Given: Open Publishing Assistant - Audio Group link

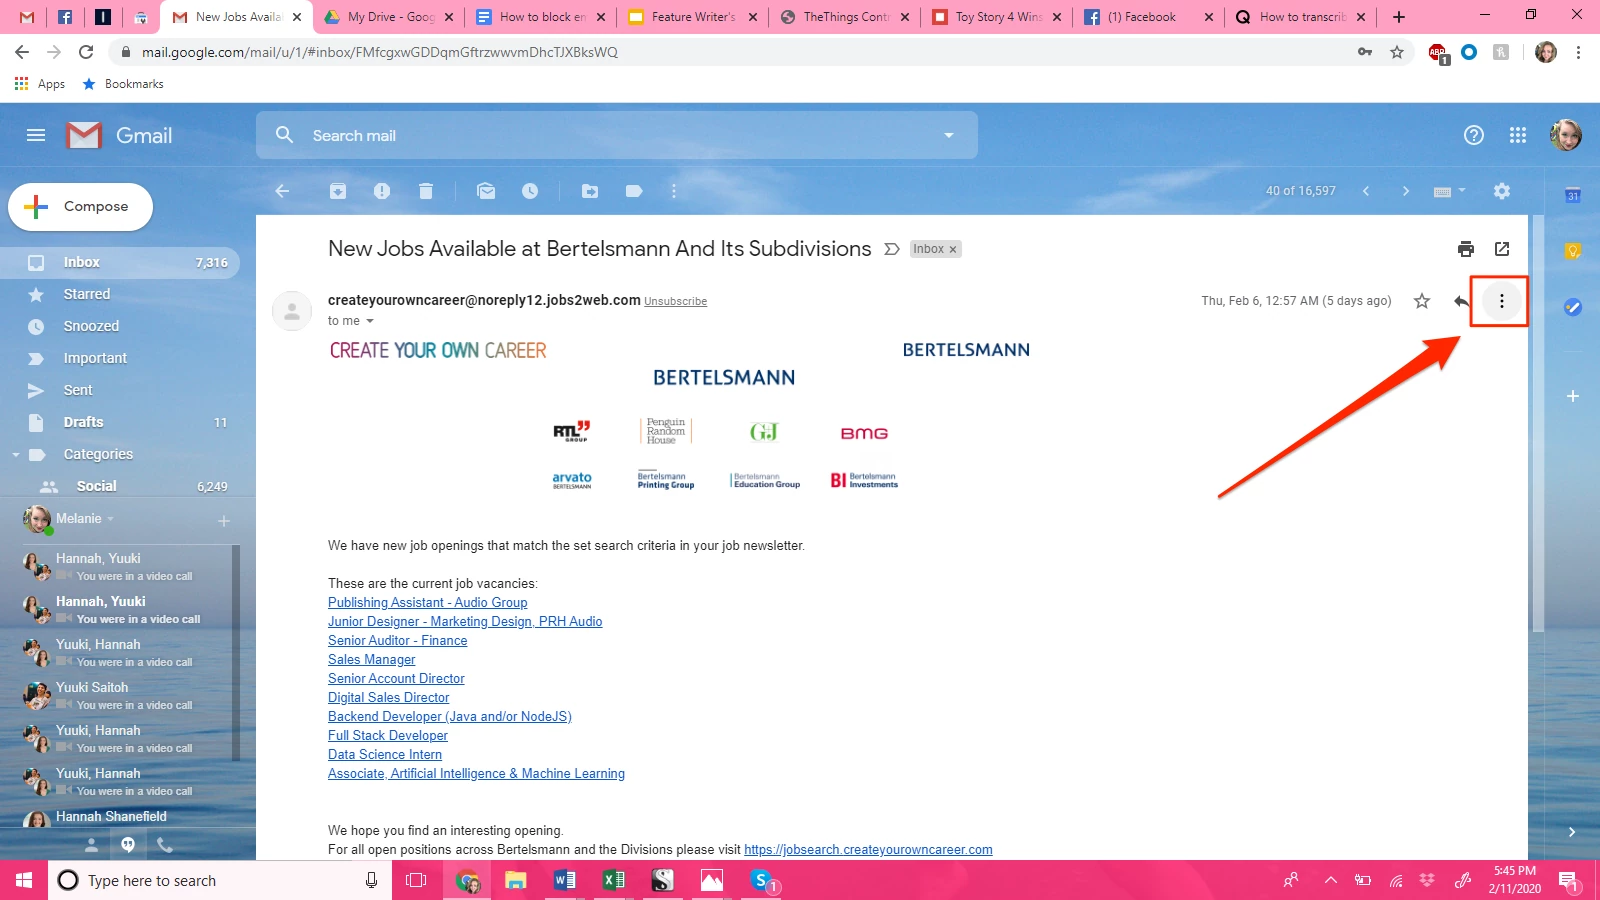Looking at the screenshot, I should (x=427, y=603).
